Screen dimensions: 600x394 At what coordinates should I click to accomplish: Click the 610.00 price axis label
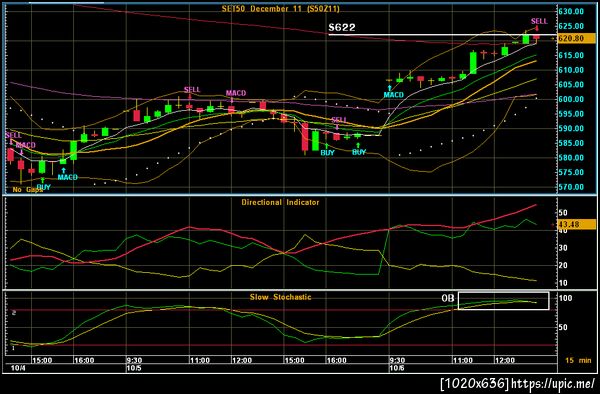click(571, 70)
